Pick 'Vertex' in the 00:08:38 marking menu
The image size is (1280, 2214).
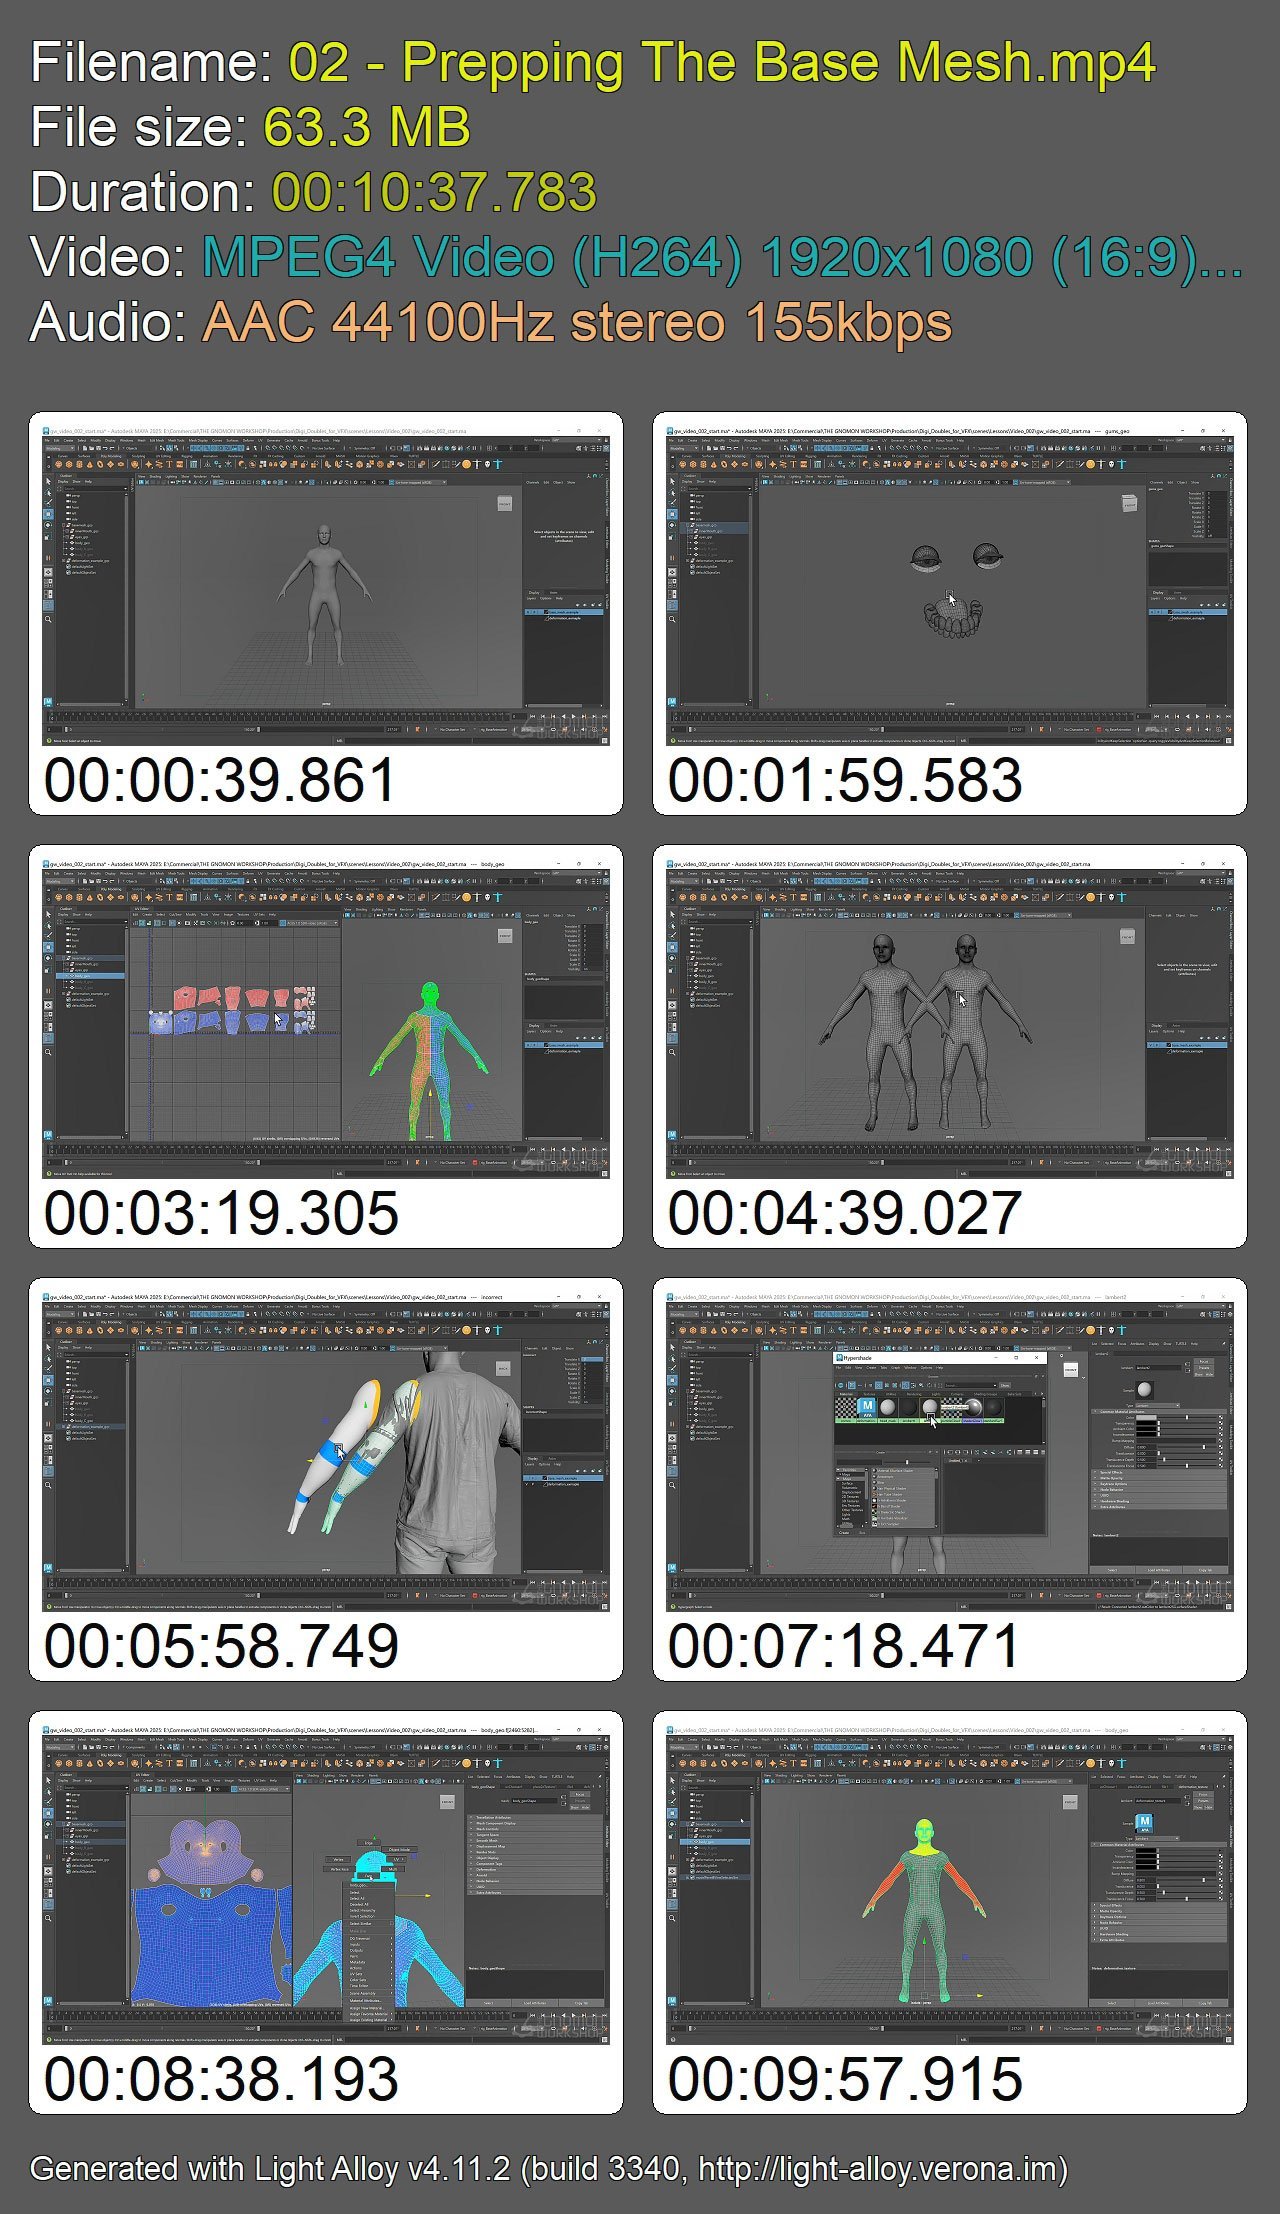click(x=339, y=1860)
